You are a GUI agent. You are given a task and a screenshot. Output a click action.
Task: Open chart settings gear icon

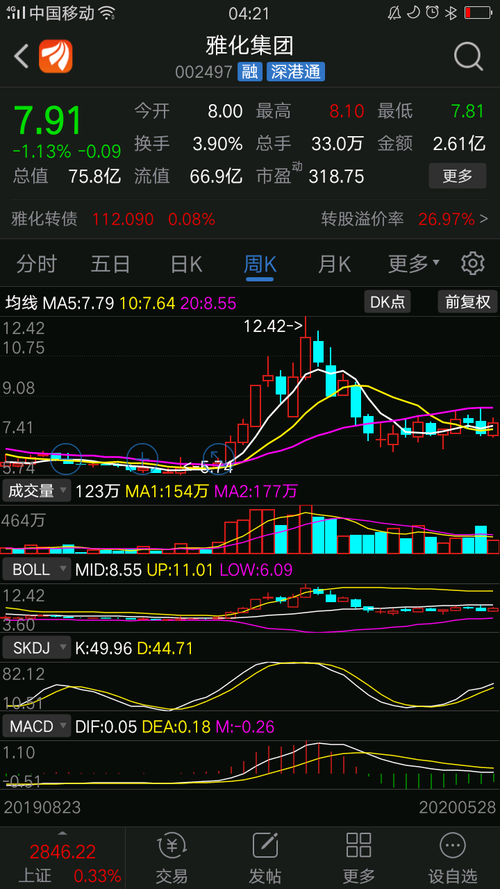(x=473, y=264)
